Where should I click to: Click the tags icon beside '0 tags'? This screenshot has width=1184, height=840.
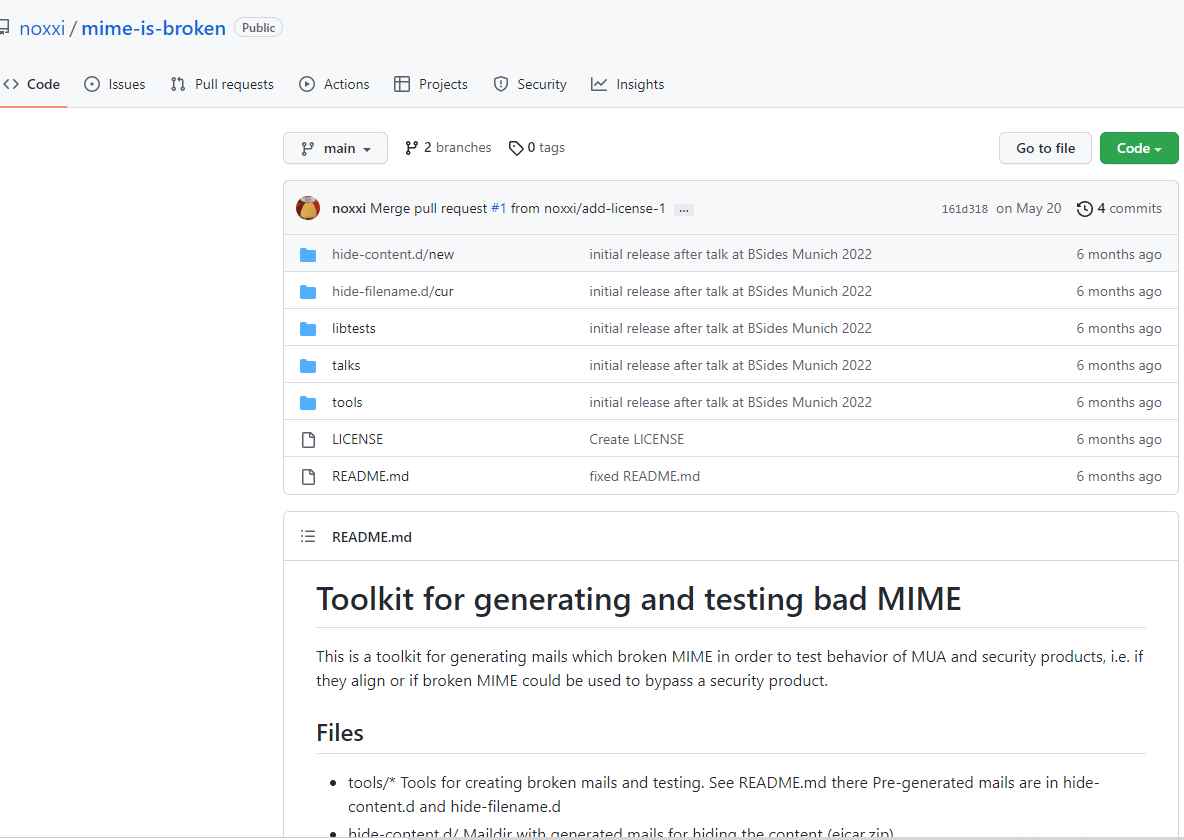click(x=516, y=147)
